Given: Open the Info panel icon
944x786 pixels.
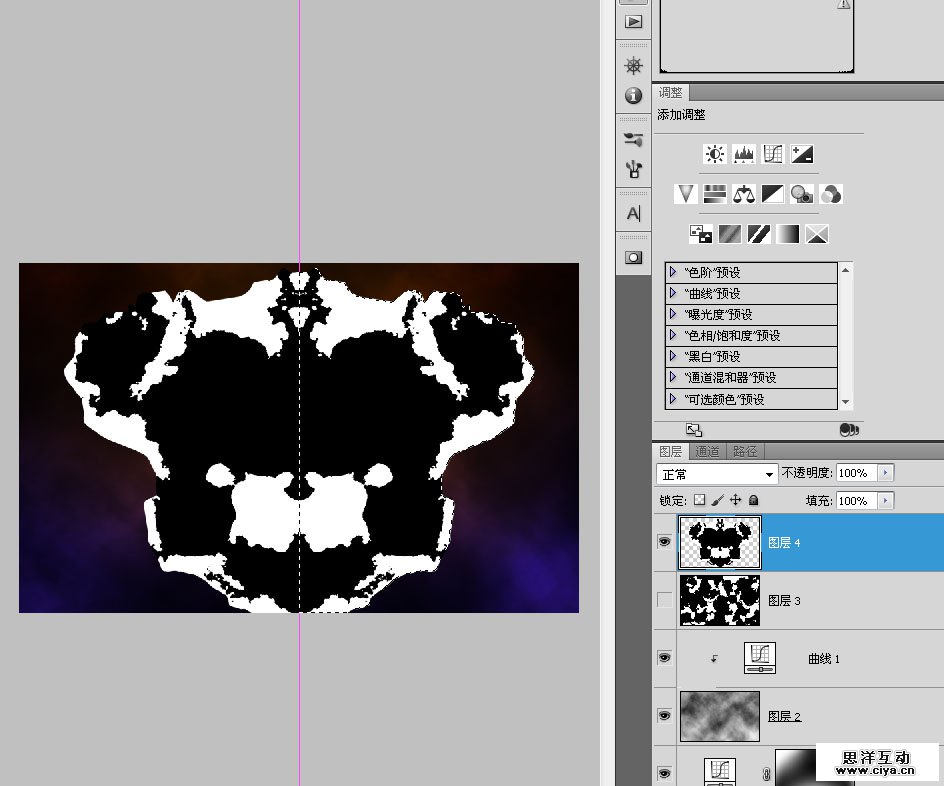Looking at the screenshot, I should [633, 96].
